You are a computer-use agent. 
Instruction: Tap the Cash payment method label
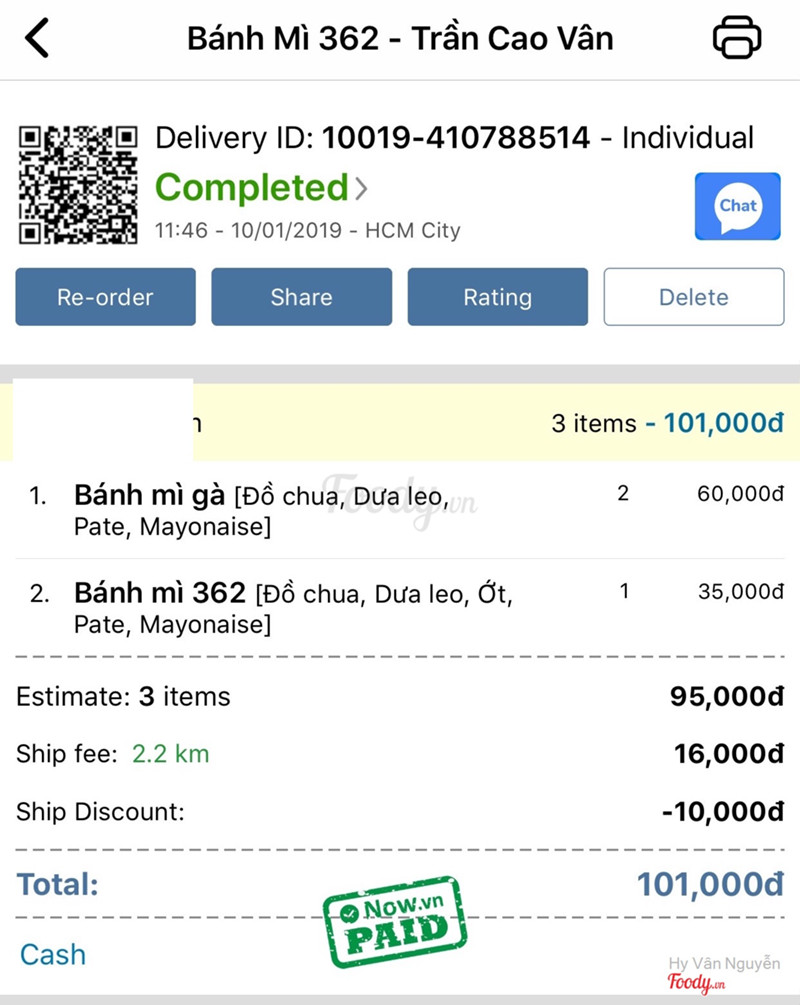pos(53,954)
